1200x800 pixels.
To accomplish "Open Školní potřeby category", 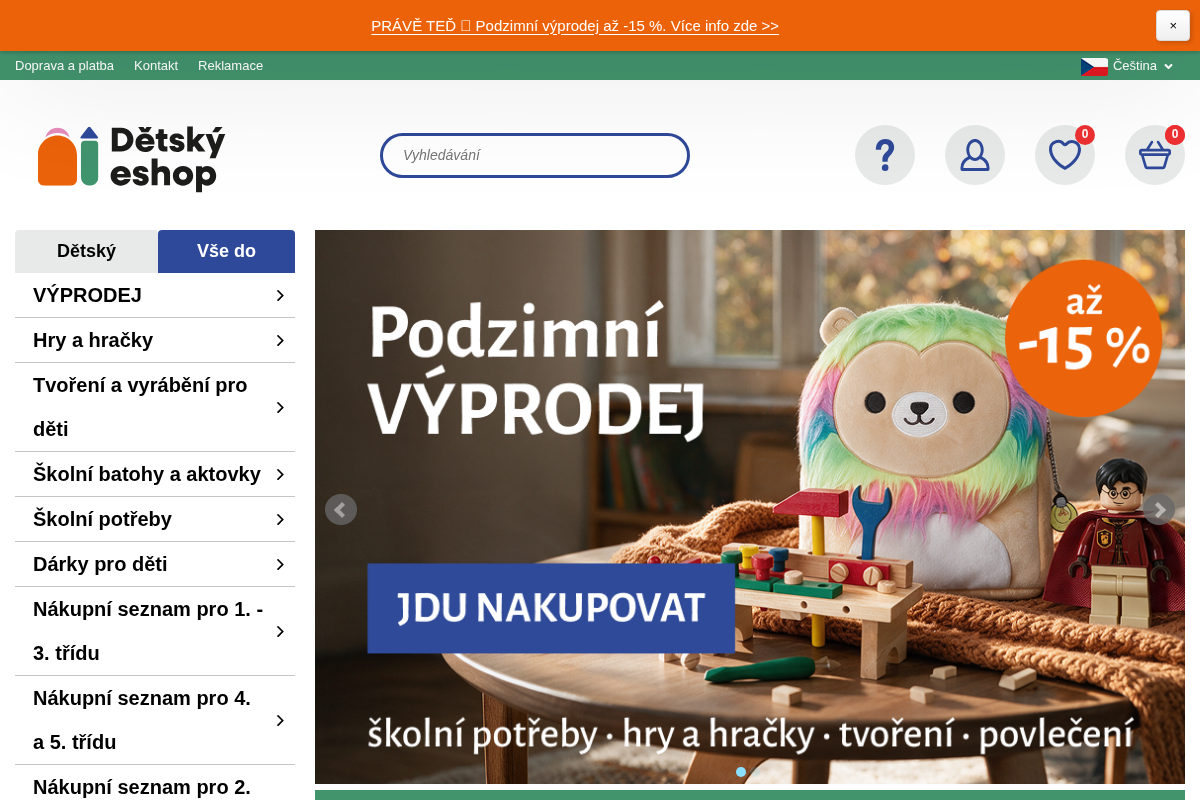I will 102,519.
